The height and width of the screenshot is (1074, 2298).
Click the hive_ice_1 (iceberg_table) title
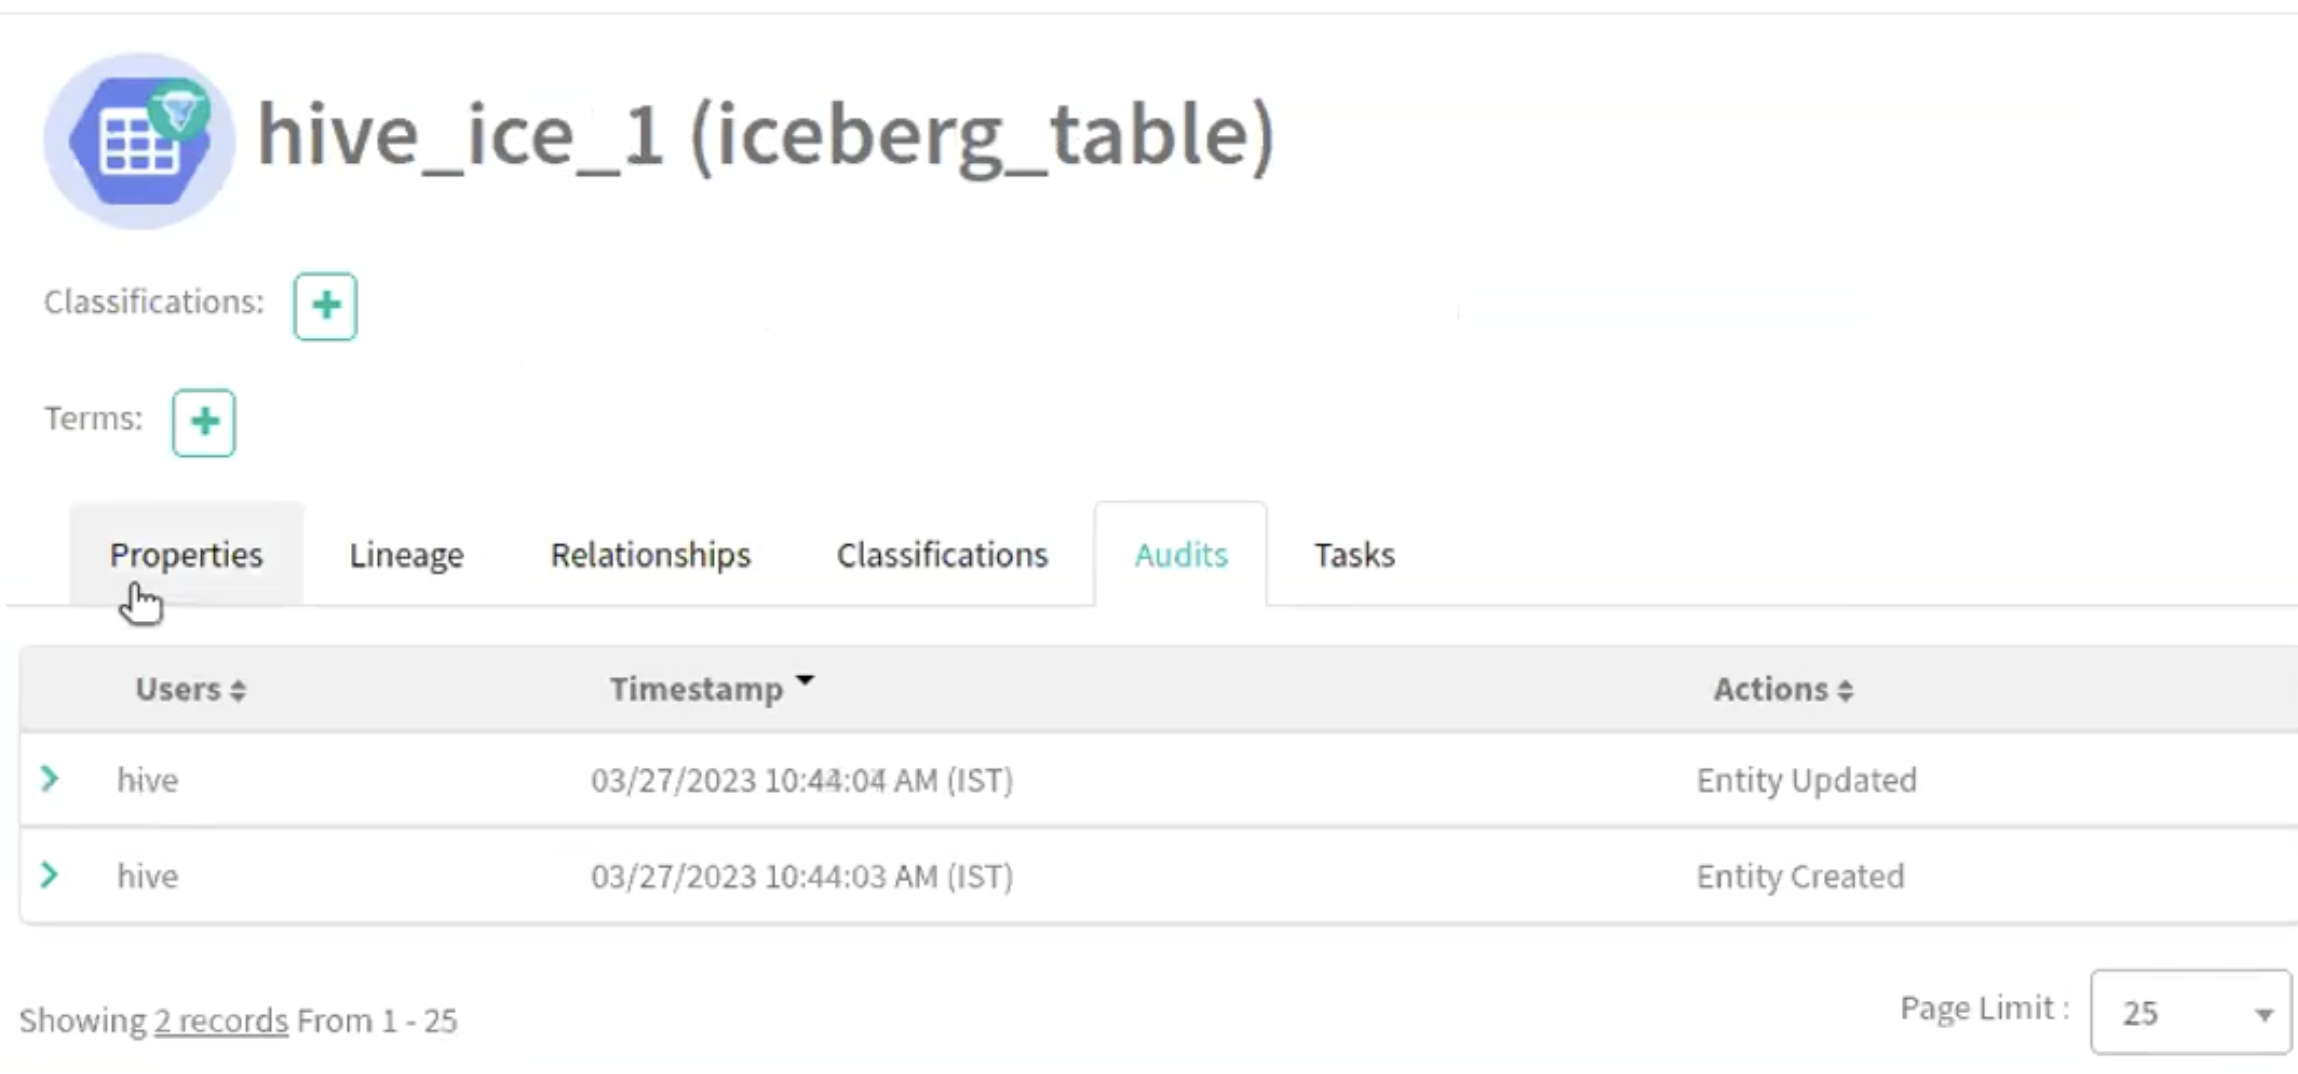point(766,135)
